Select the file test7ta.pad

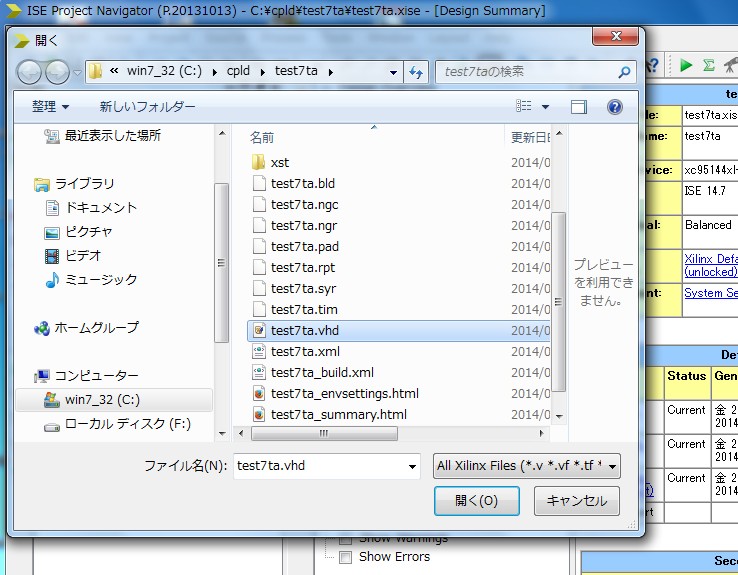point(296,247)
